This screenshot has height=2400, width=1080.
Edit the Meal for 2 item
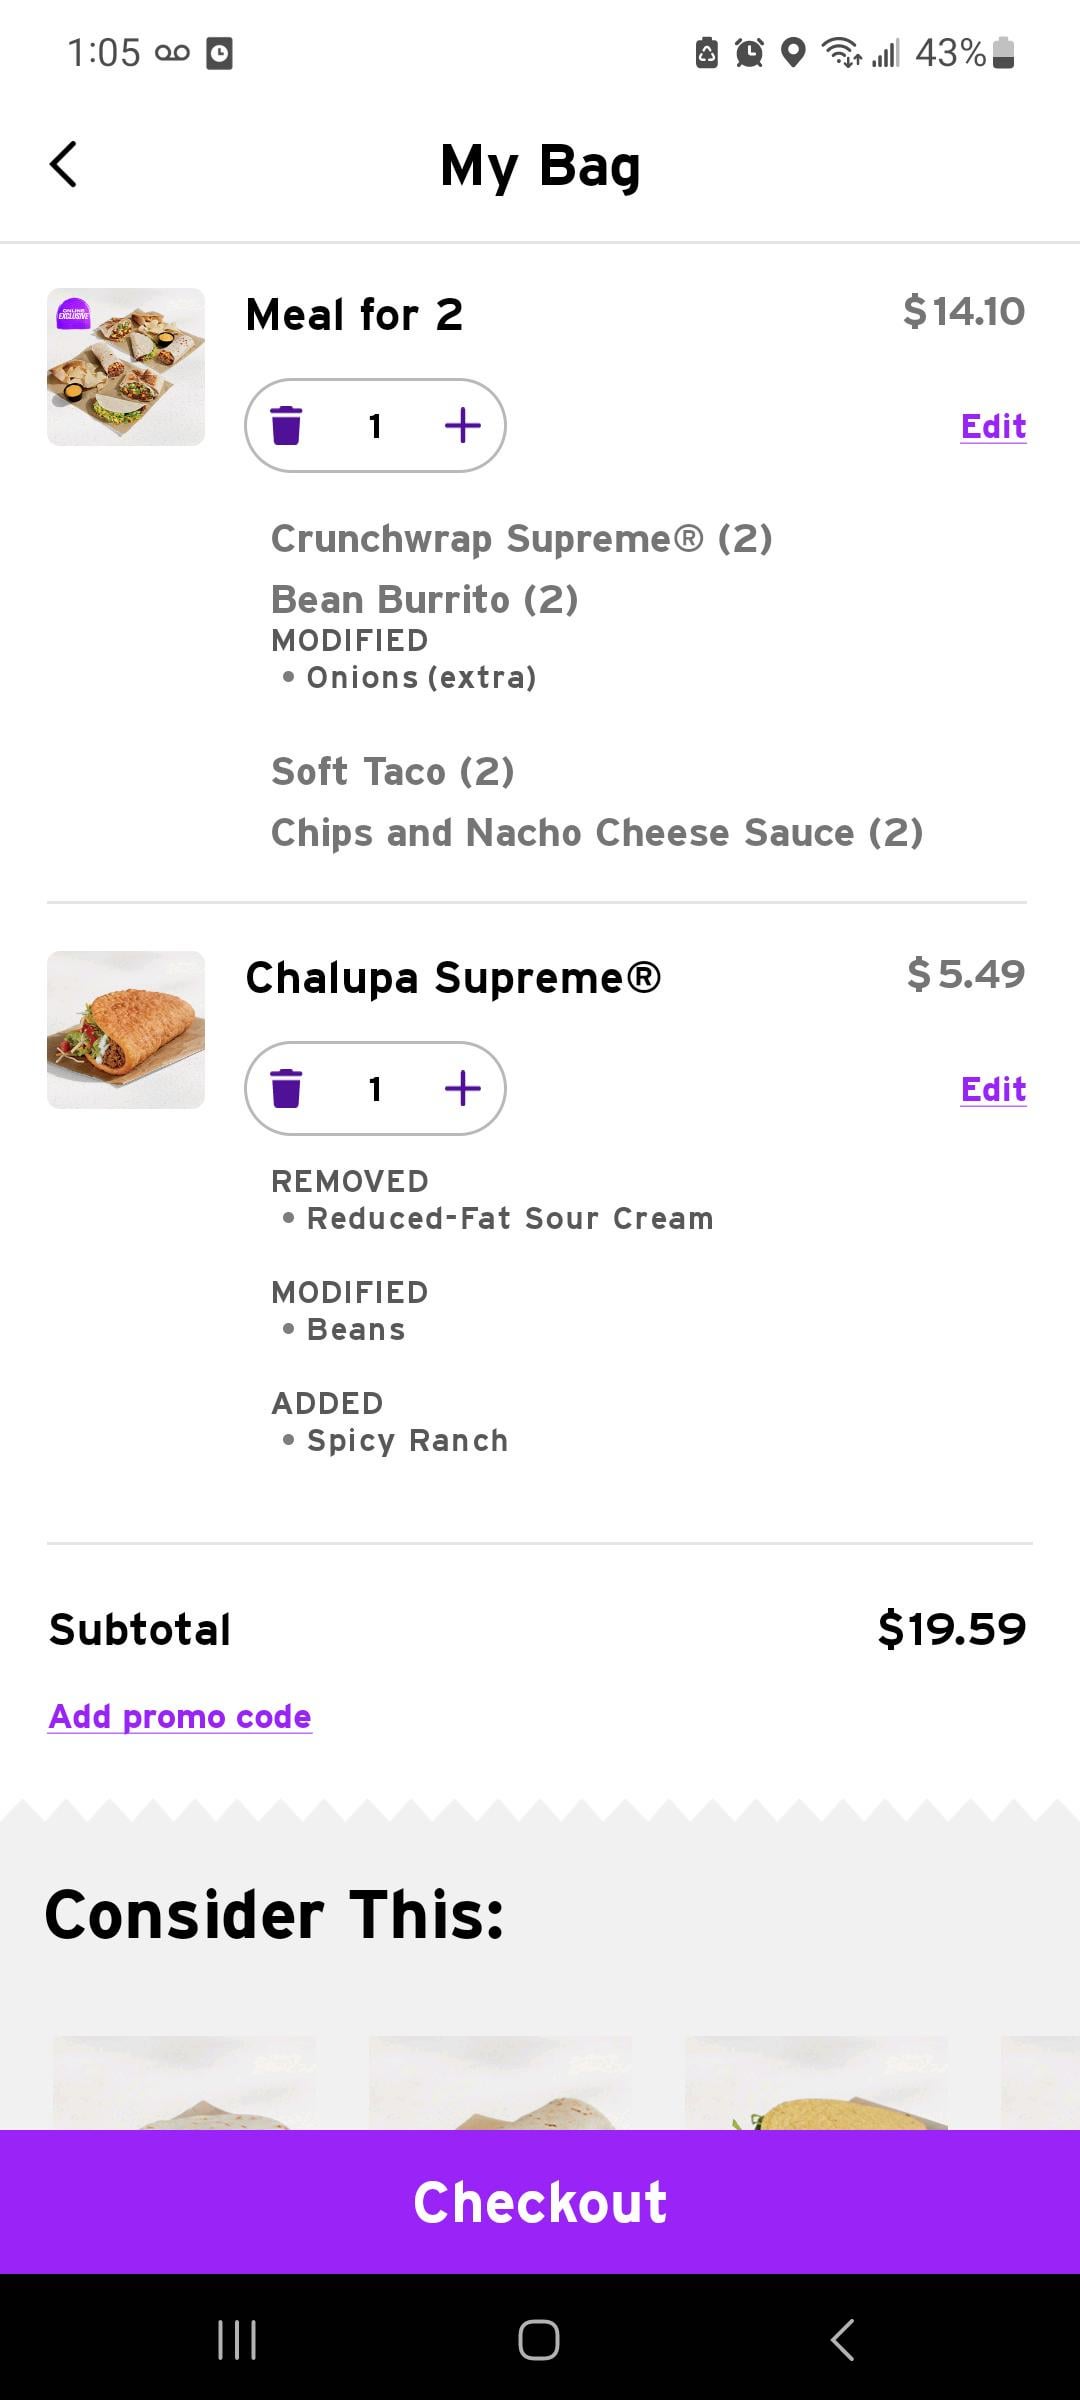click(x=992, y=427)
